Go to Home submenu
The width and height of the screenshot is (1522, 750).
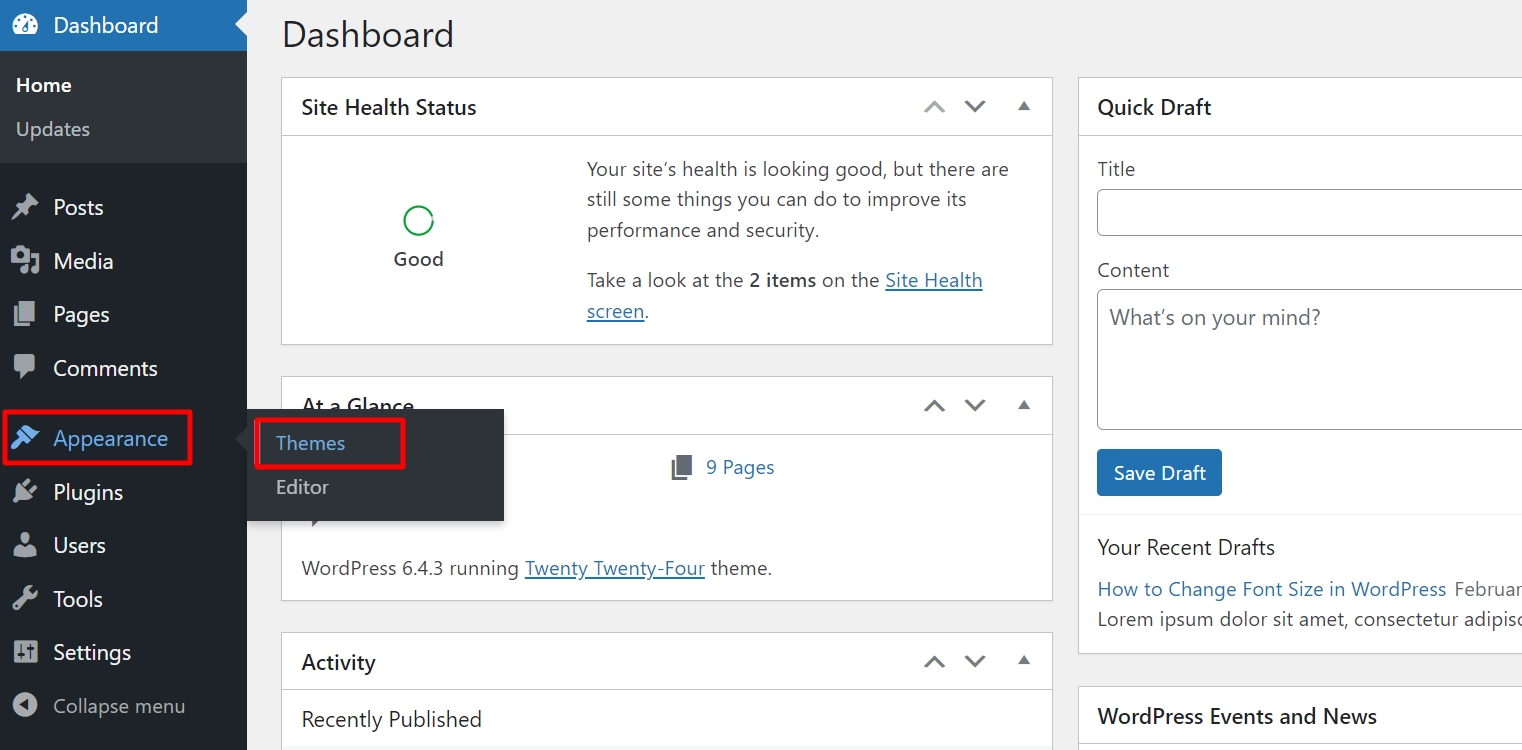pos(44,85)
